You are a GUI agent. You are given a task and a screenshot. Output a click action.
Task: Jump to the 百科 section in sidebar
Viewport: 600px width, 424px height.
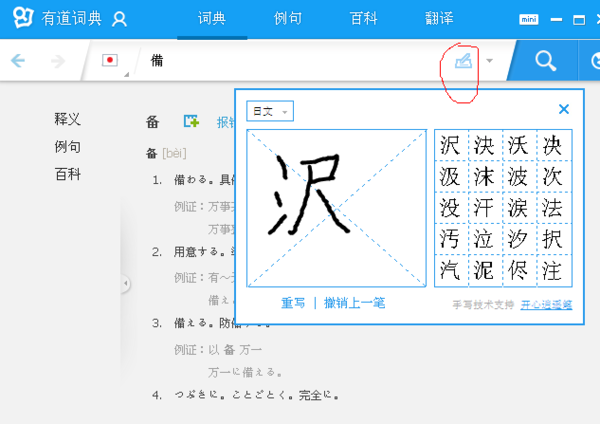[x=67, y=174]
